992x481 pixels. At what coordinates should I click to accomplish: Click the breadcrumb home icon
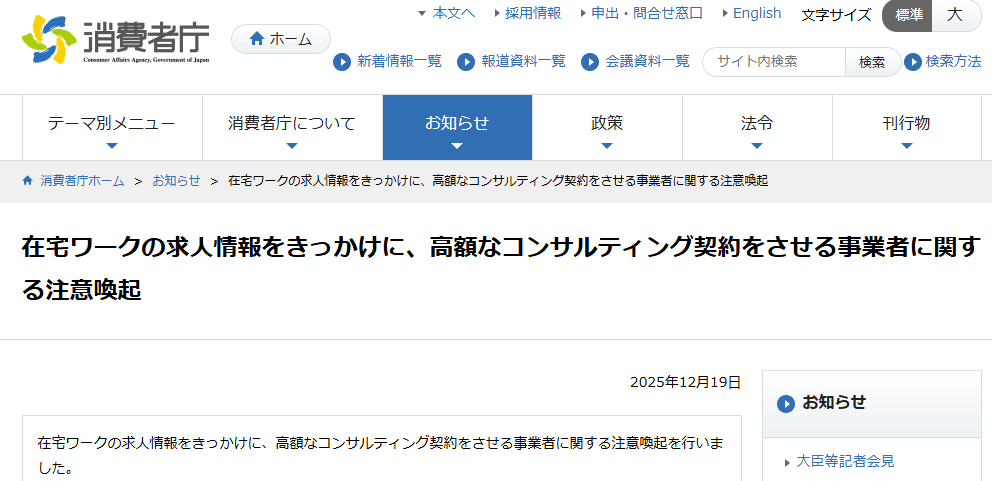[27, 181]
